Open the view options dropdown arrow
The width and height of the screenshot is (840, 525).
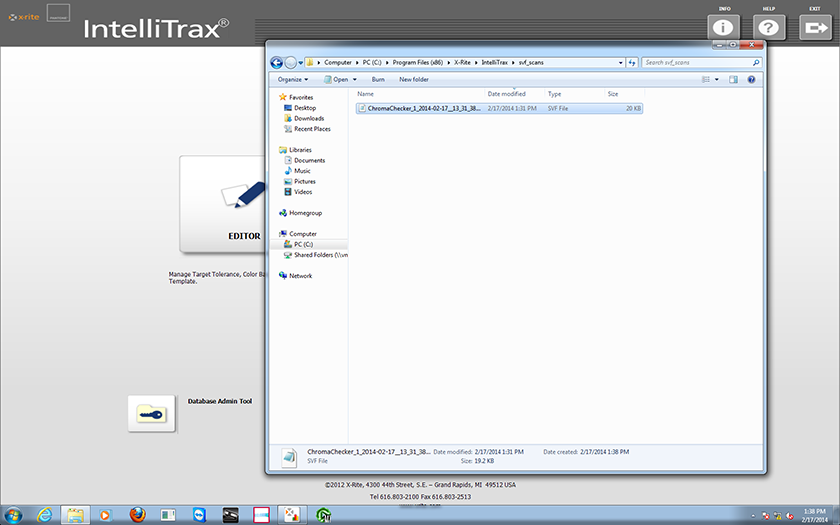[717, 79]
